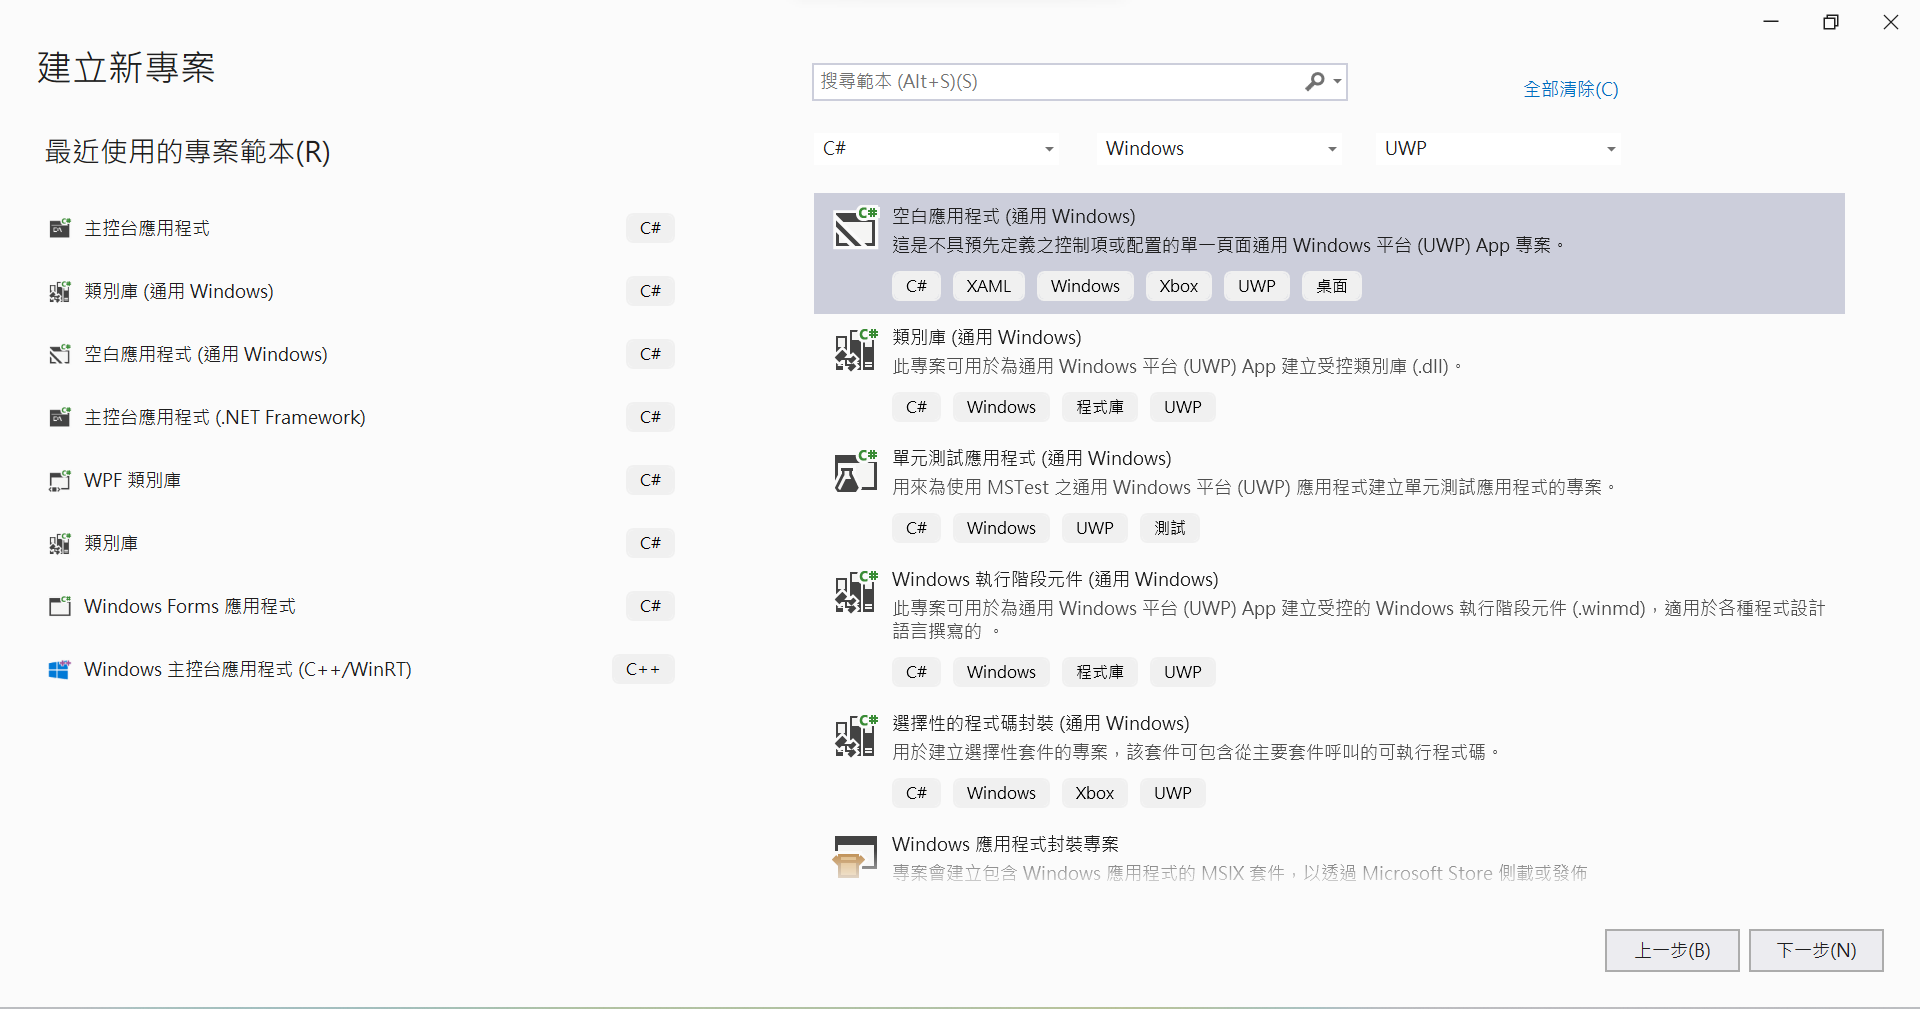Select 主控台應用程式 recent template
The width and height of the screenshot is (1920, 1009).
pyautogui.click(x=362, y=228)
